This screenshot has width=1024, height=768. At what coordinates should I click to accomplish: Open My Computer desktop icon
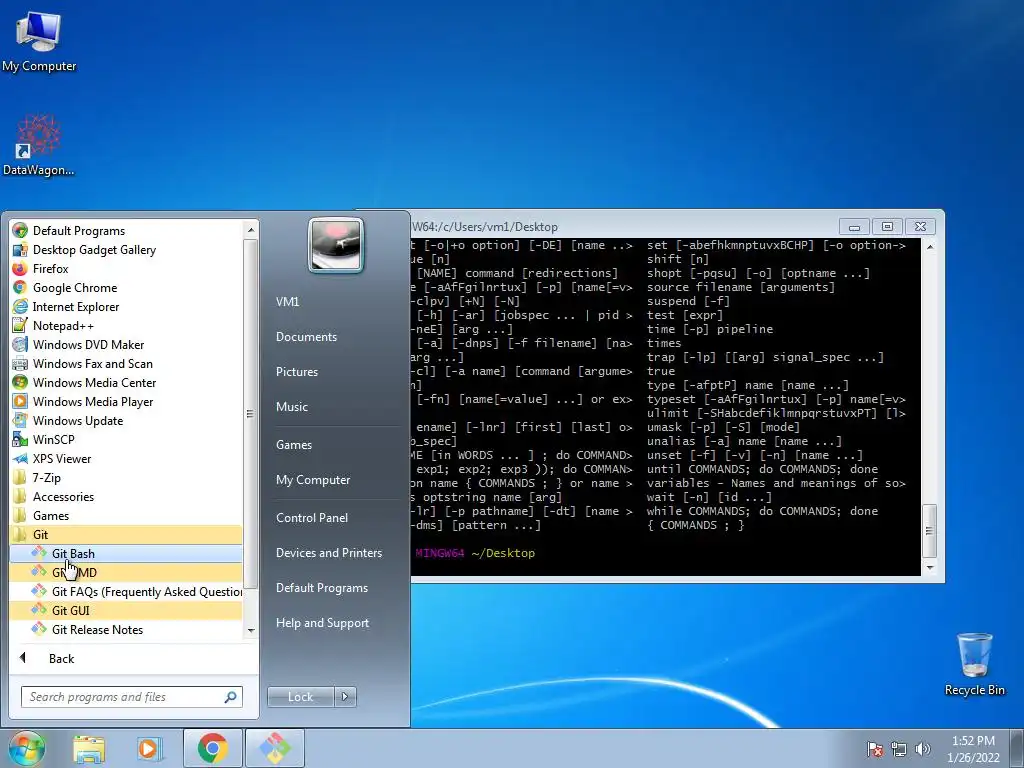(39, 42)
